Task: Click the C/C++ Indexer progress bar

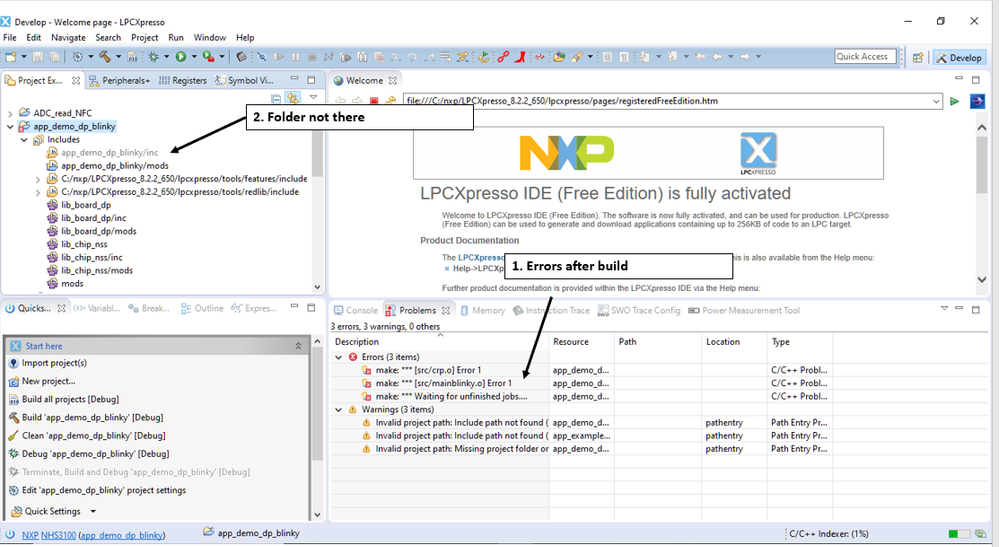Action: (x=959, y=534)
